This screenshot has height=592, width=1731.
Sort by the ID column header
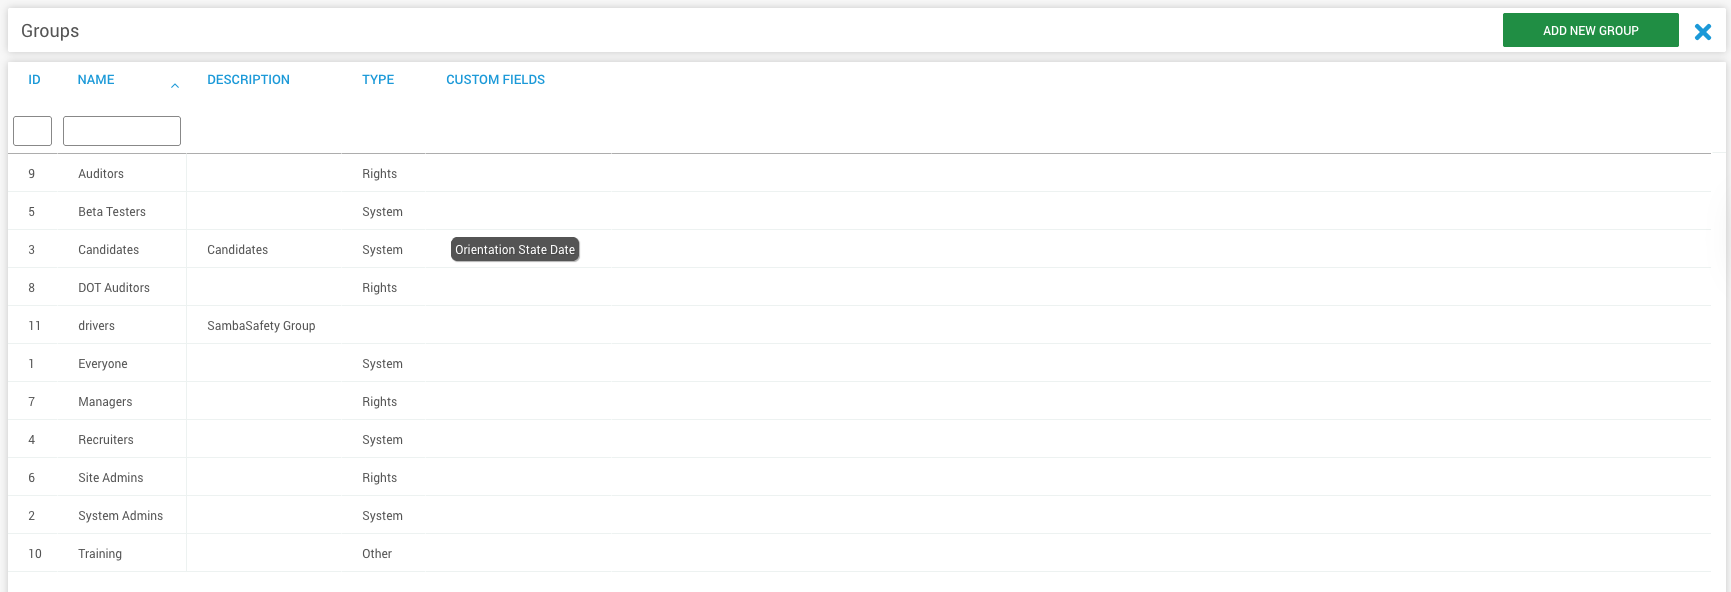[34, 80]
